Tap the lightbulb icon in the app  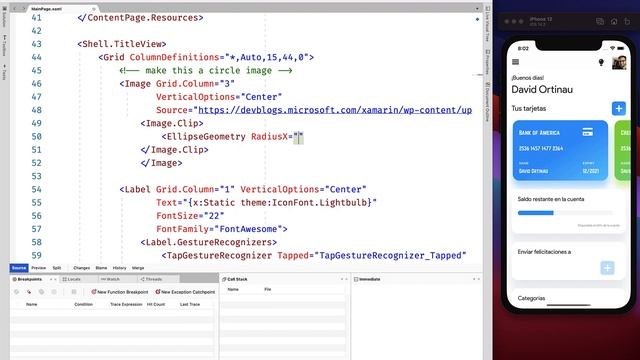[x=601, y=62]
